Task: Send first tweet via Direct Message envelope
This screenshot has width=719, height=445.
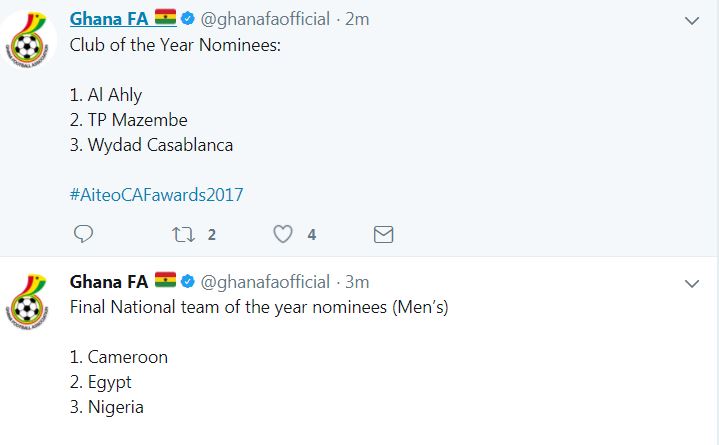Action: 383,234
